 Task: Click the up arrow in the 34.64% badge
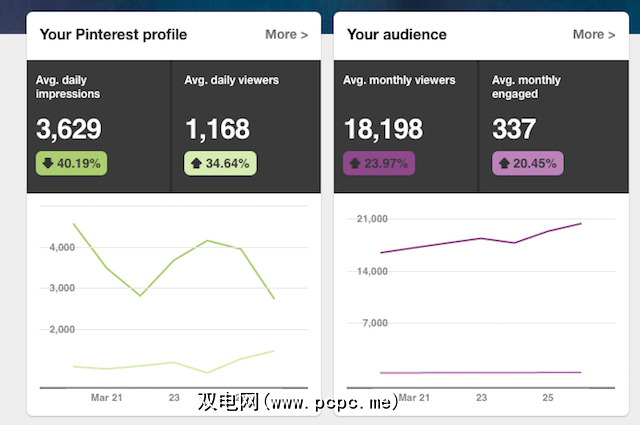(196, 163)
